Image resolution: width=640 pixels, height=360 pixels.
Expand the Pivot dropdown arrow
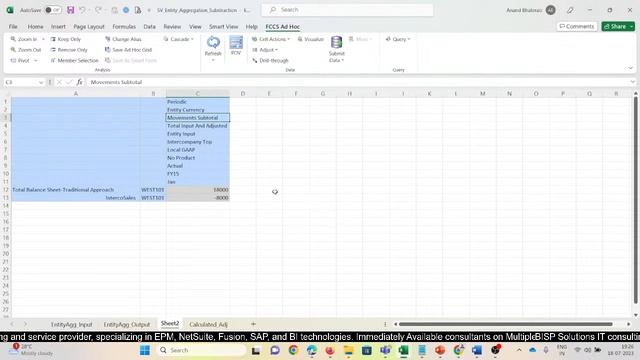[36, 60]
